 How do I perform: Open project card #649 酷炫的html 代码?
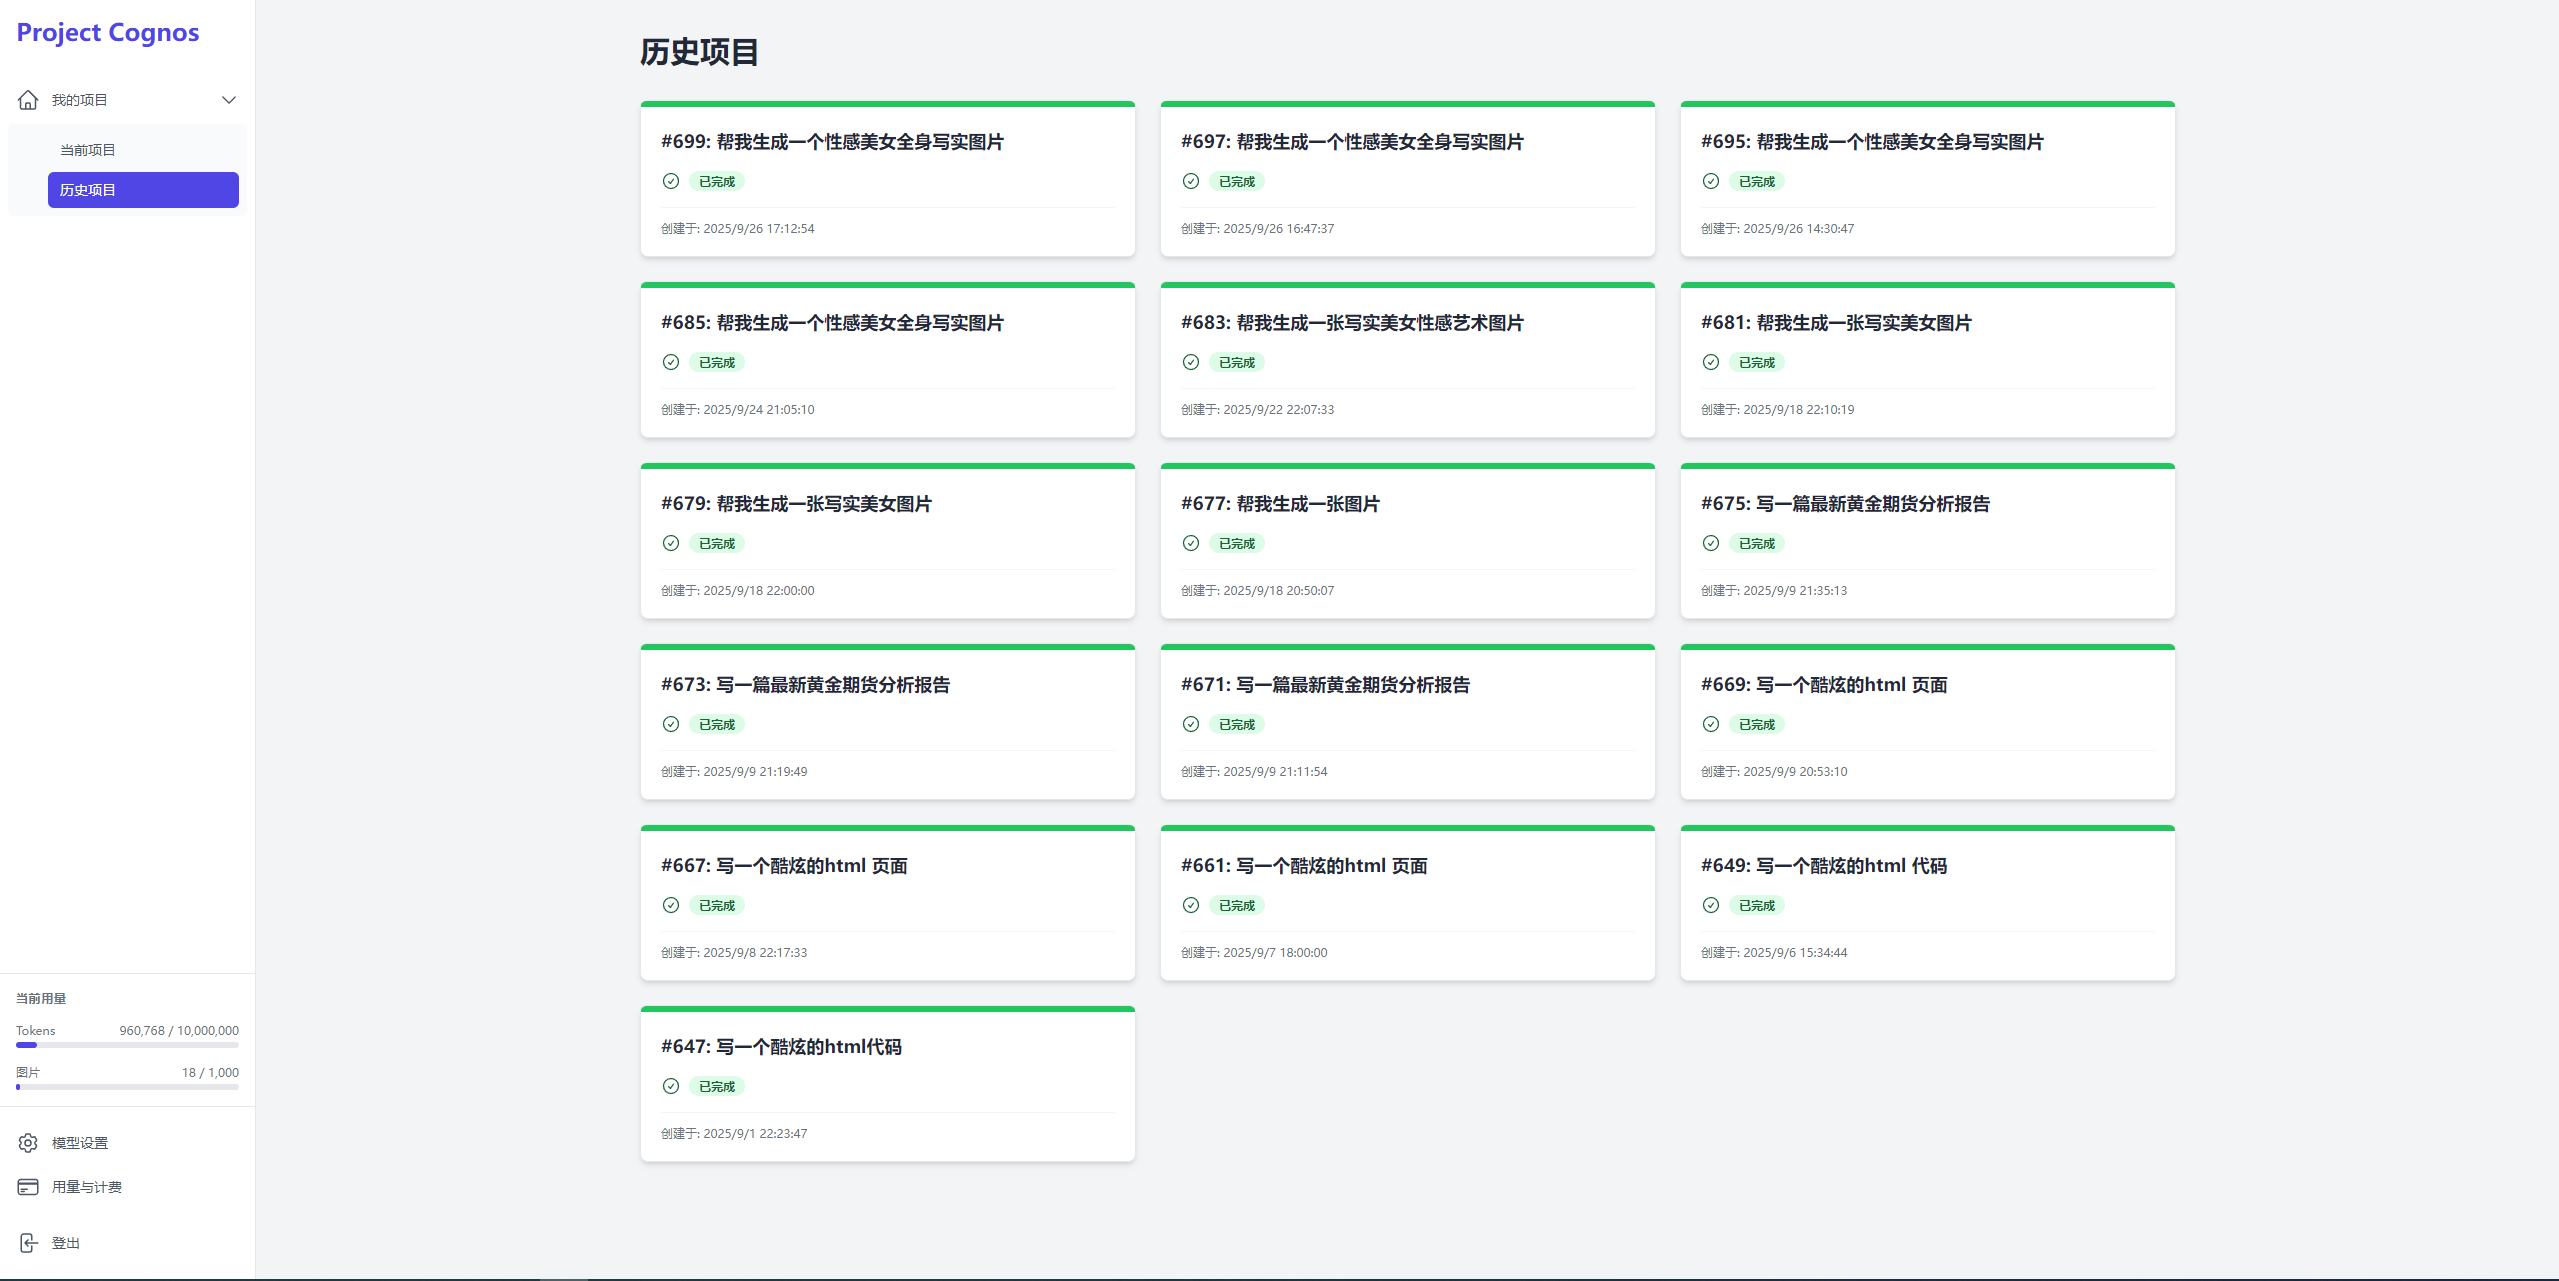tap(1824, 866)
